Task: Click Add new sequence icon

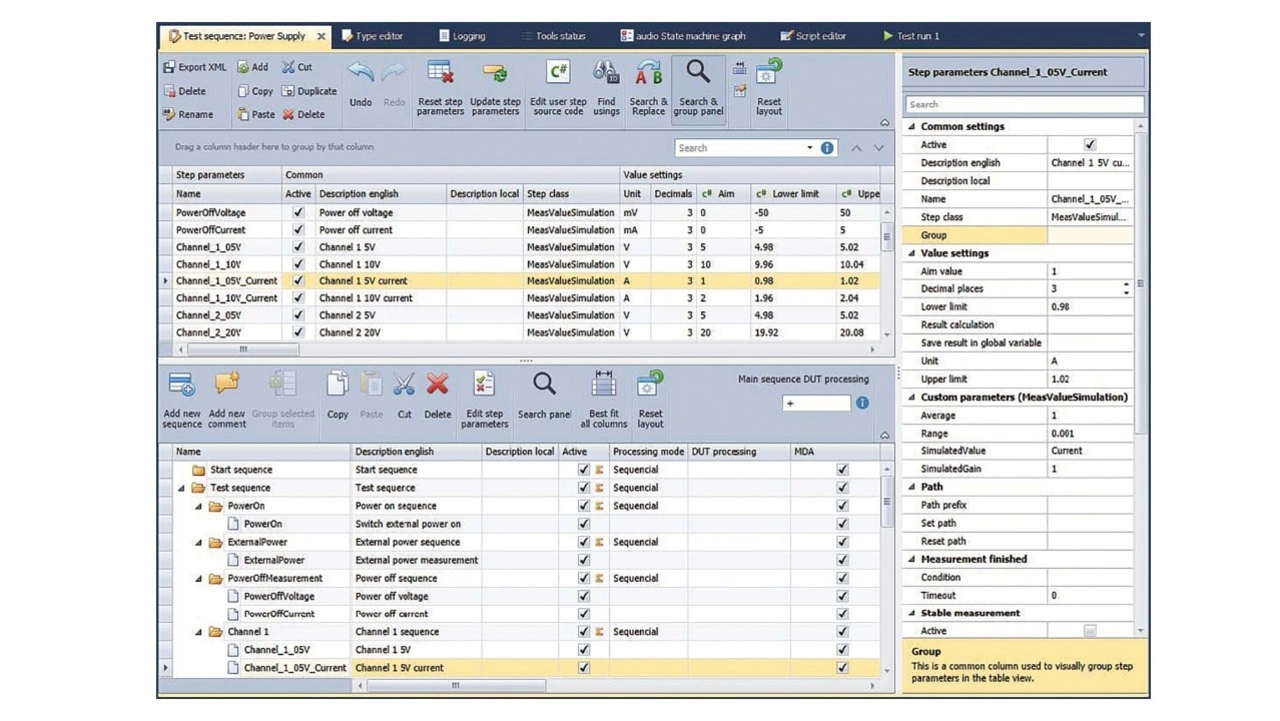Action: point(181,385)
